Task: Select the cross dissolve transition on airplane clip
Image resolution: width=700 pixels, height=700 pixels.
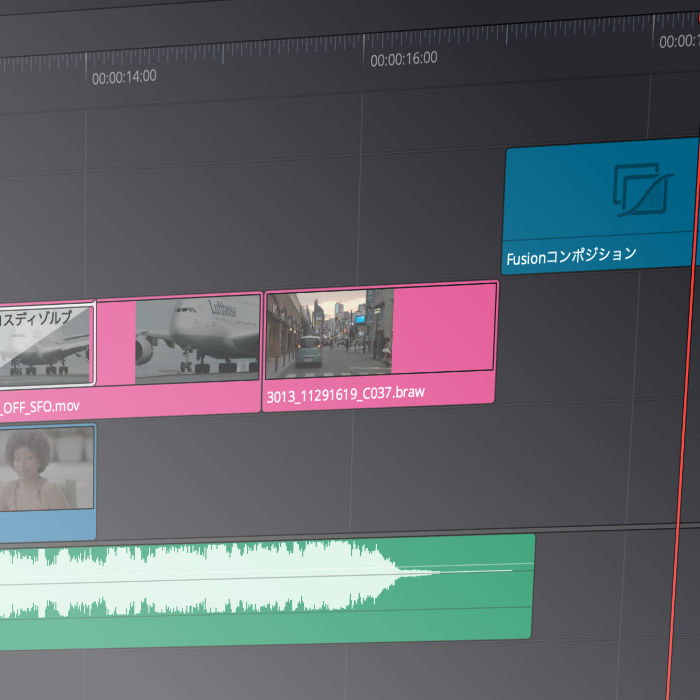Action: (x=46, y=344)
